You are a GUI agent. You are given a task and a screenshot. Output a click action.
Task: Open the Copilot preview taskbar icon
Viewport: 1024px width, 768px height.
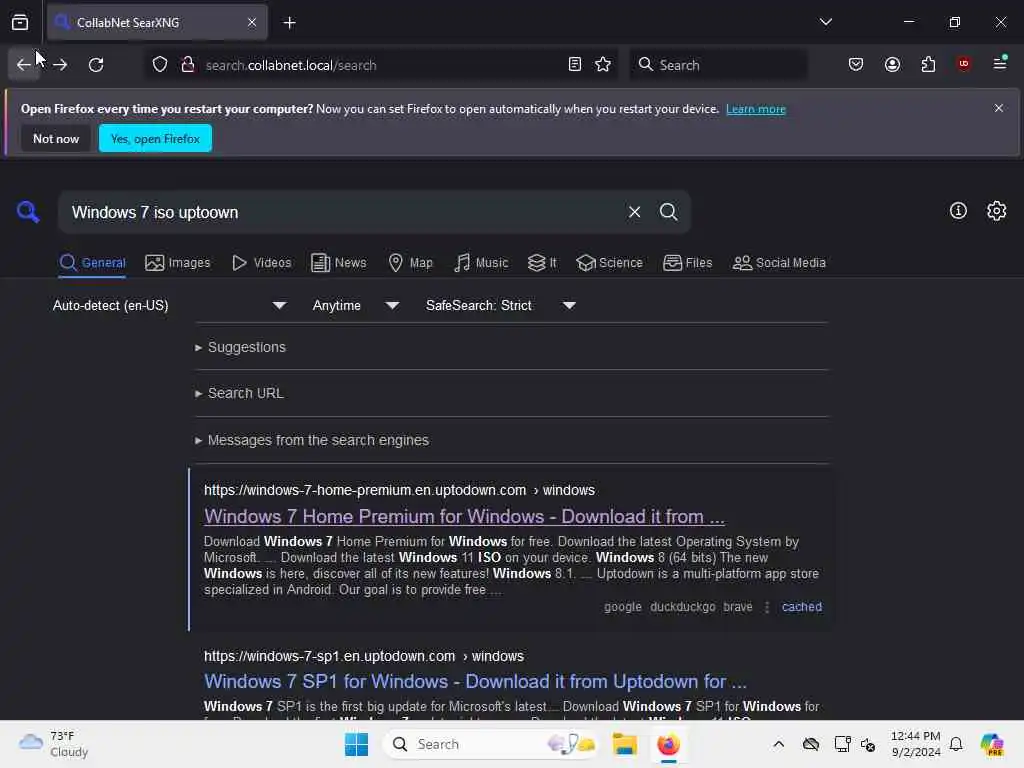992,744
